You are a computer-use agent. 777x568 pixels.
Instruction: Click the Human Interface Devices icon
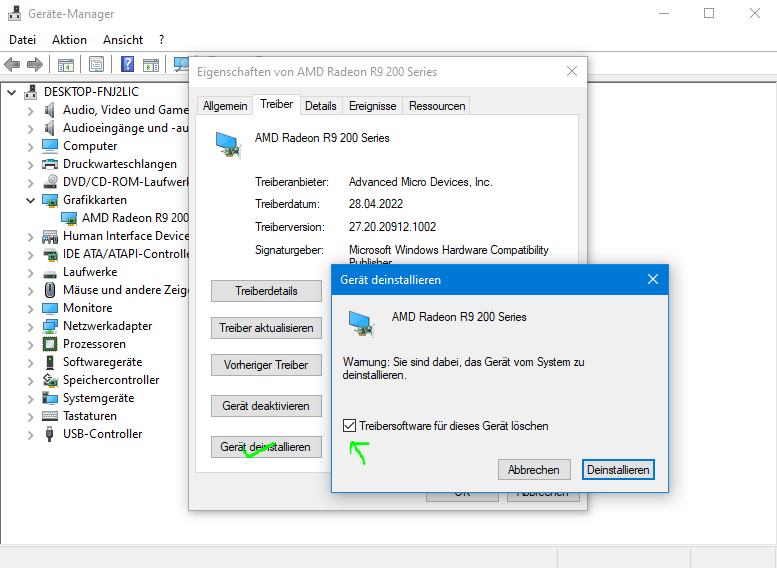[50, 236]
